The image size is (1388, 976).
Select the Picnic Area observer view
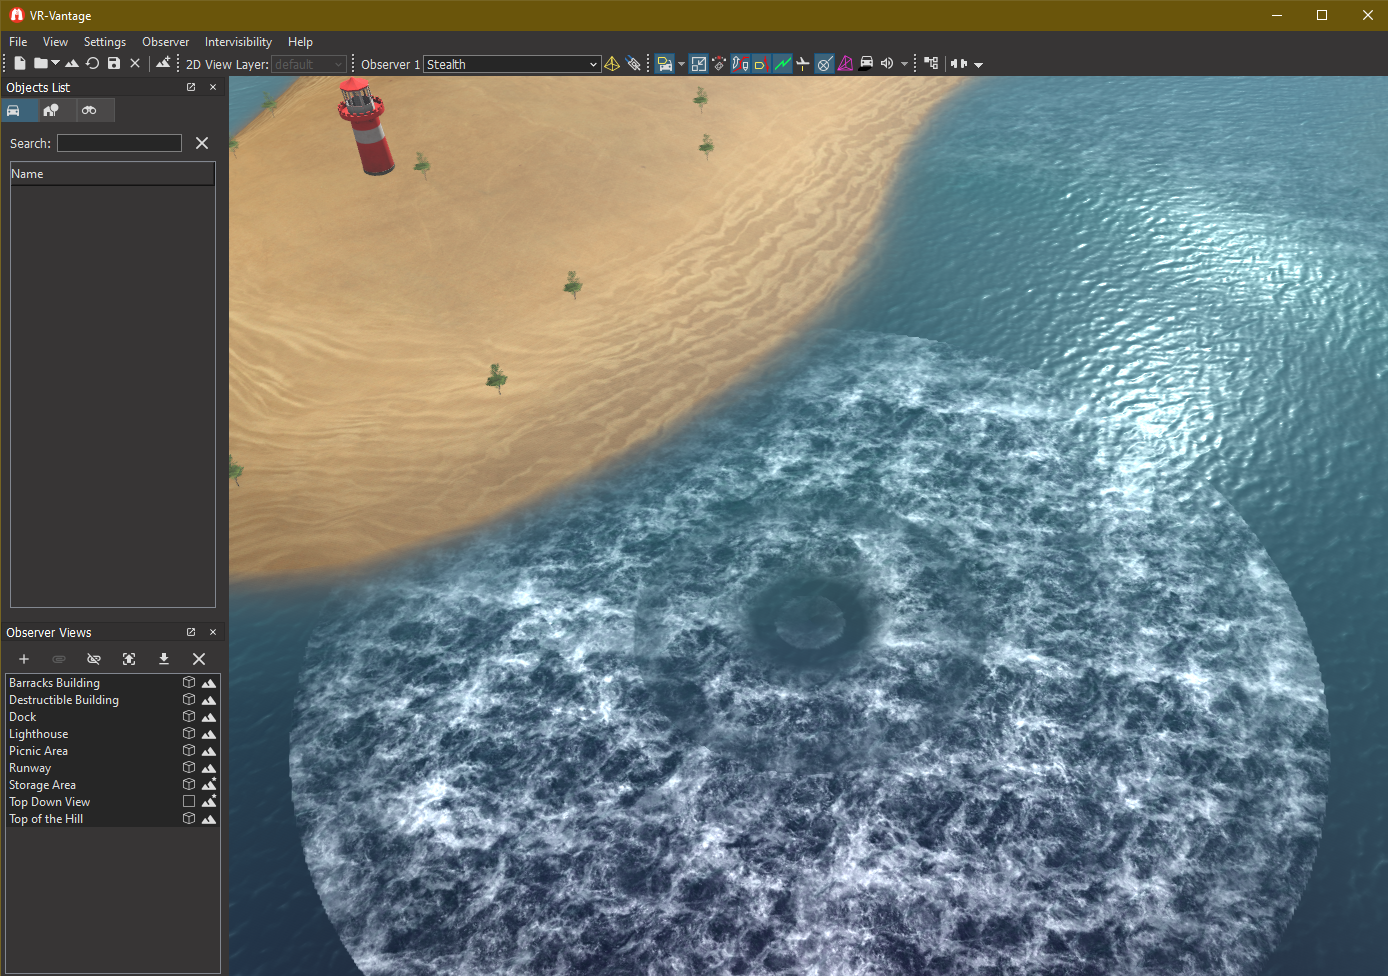coord(38,751)
